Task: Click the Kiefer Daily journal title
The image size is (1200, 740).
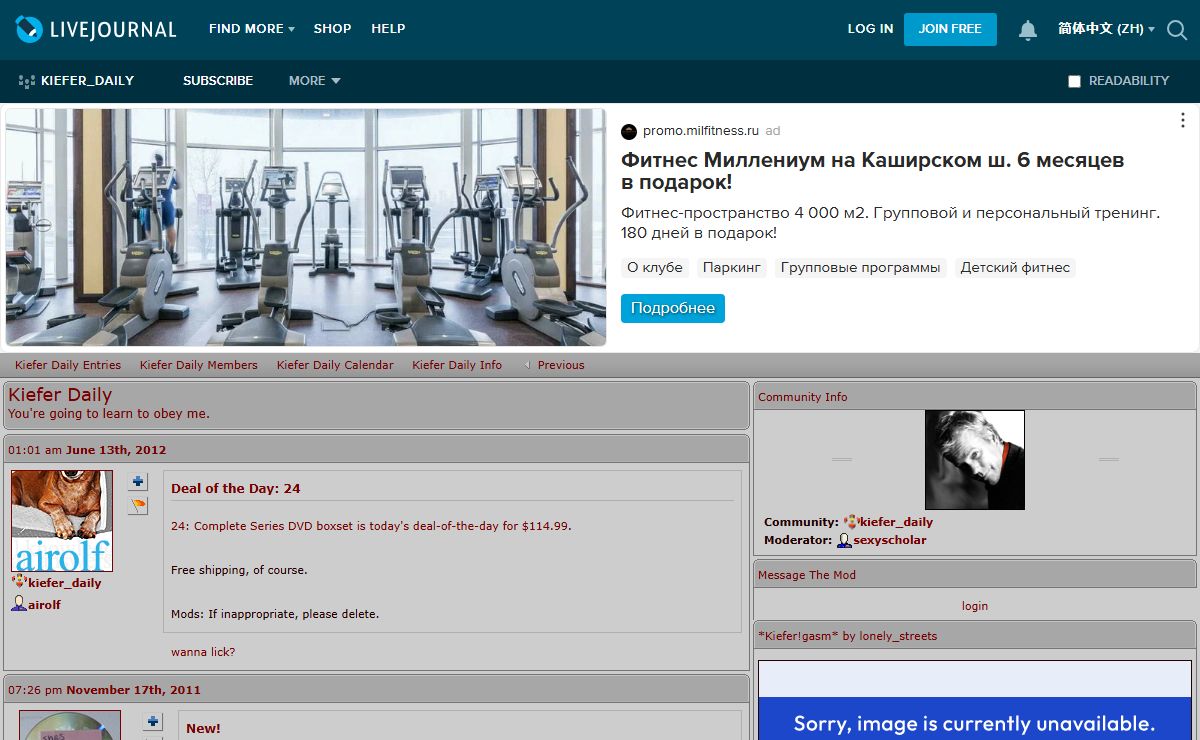Action: click(x=60, y=395)
